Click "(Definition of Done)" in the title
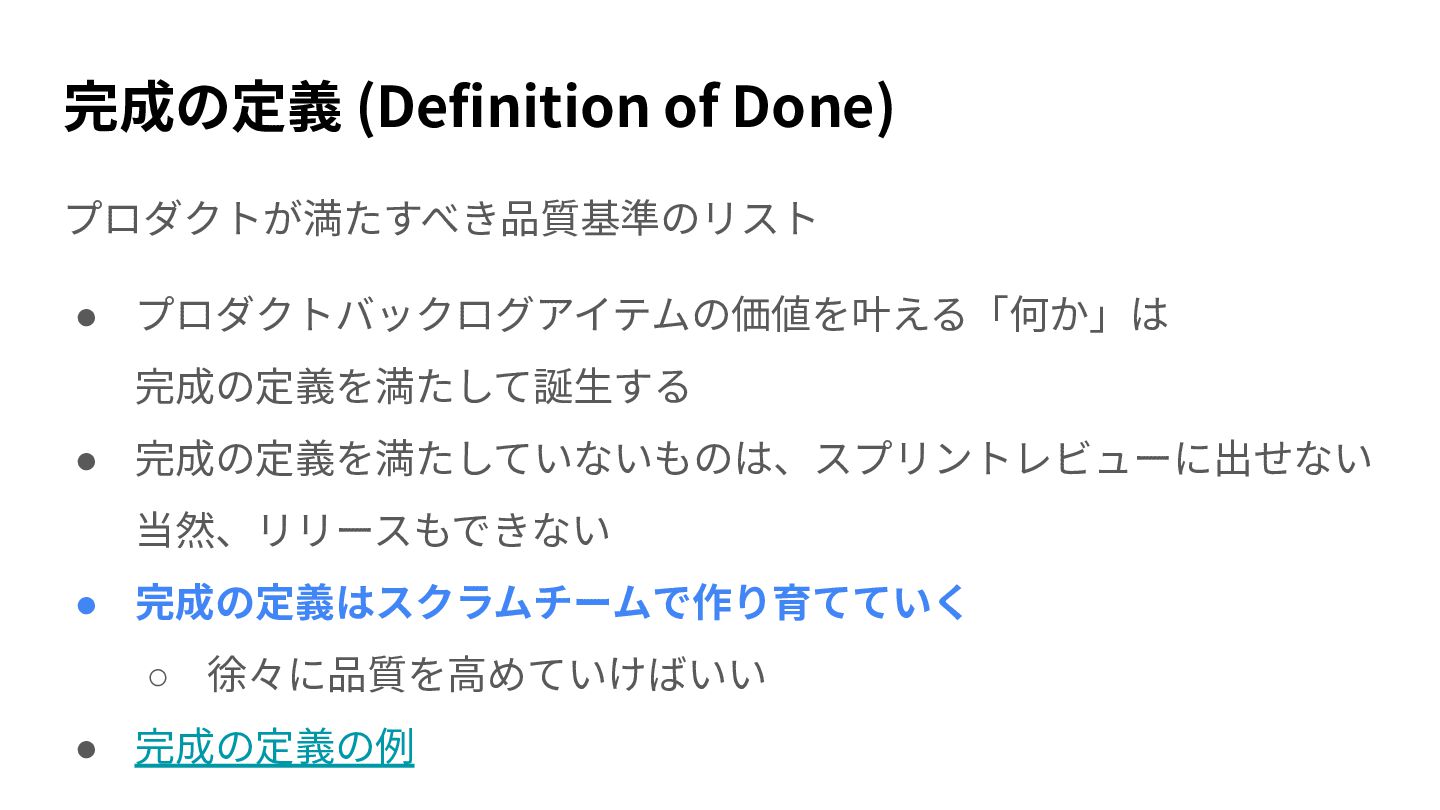The image size is (1440, 810). tap(624, 108)
